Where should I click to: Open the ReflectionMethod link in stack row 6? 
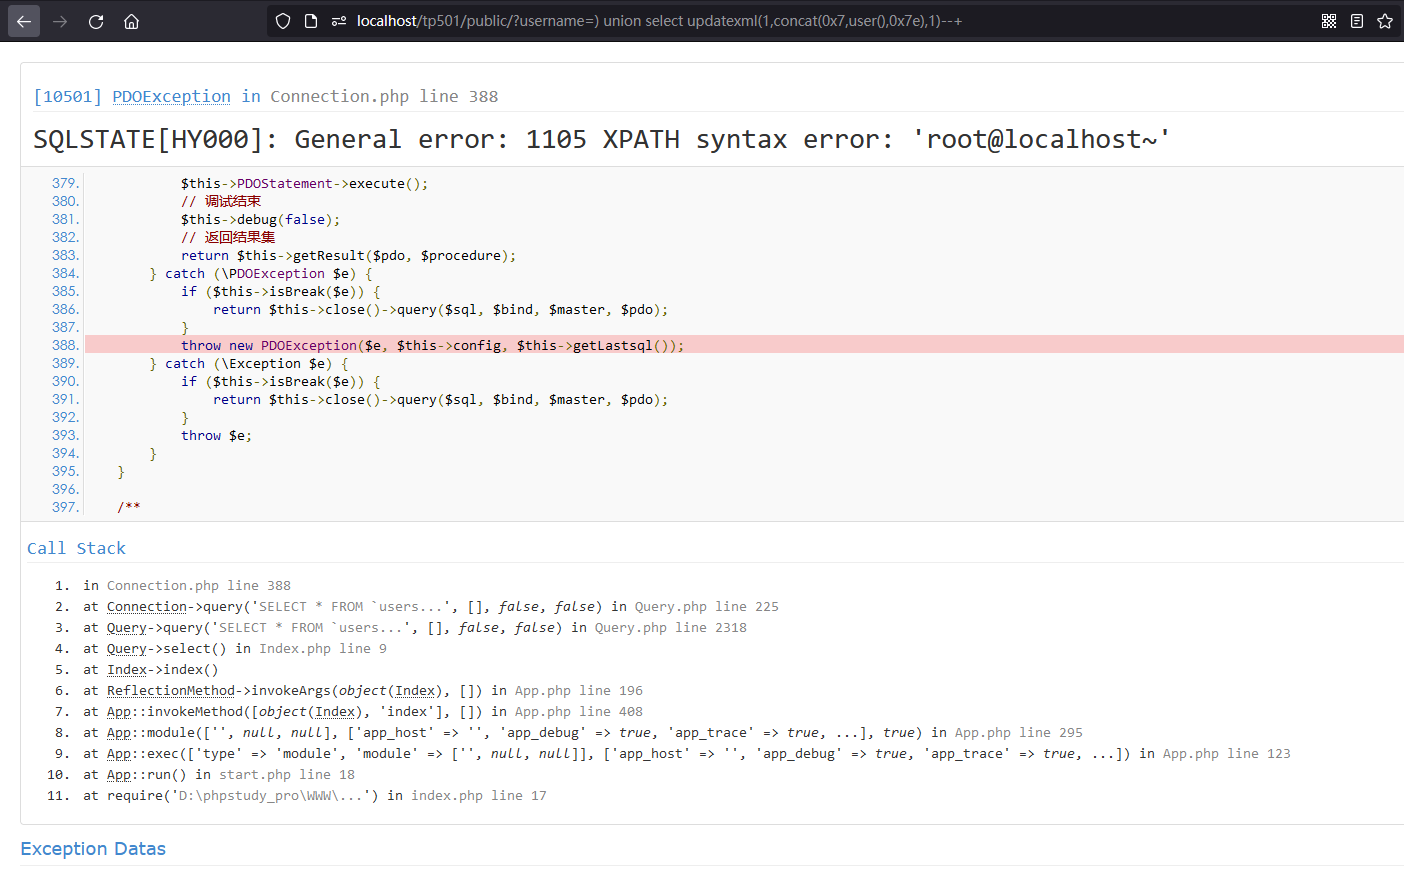point(171,691)
